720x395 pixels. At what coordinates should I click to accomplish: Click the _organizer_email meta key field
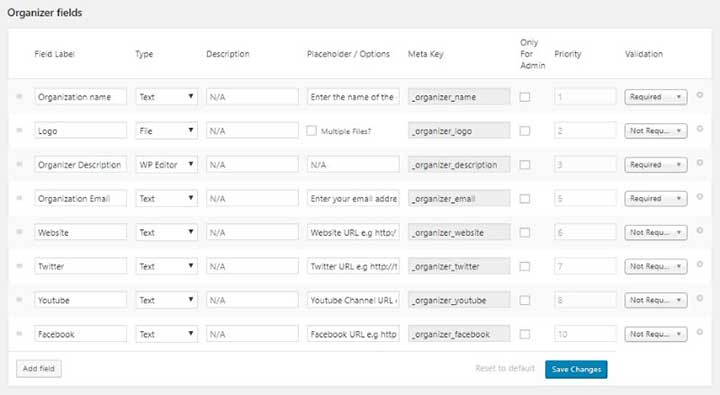[x=459, y=198]
